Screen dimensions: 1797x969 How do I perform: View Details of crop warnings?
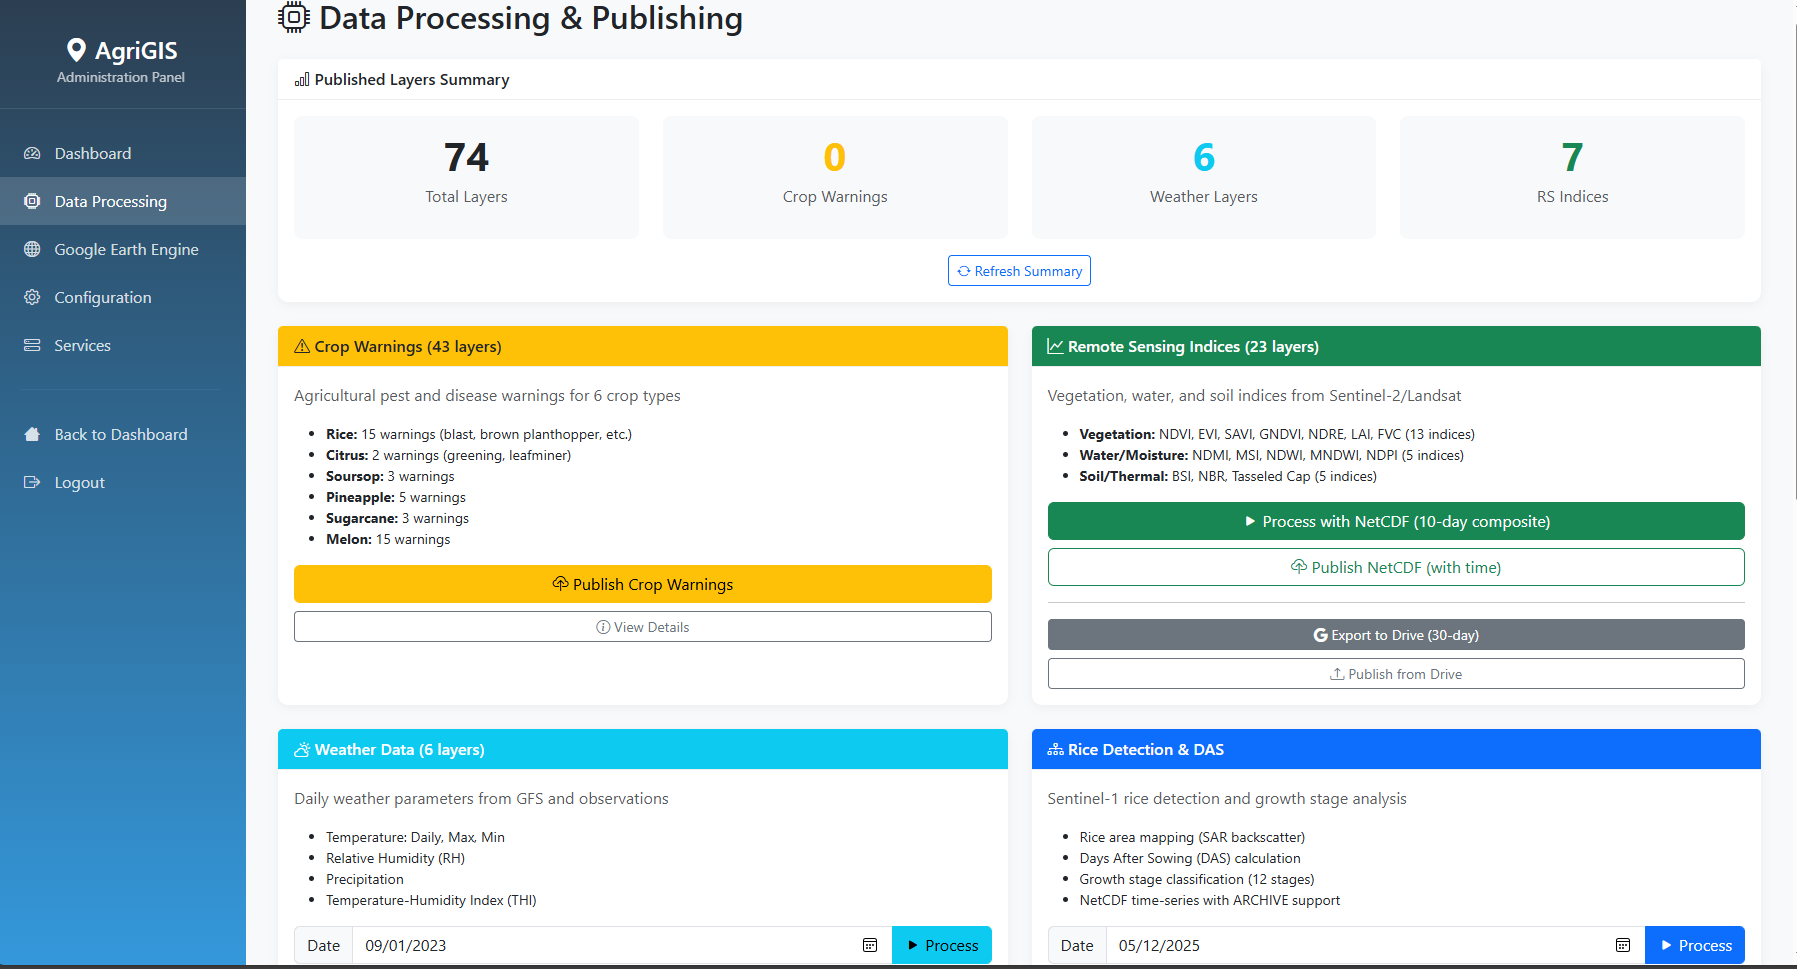coord(642,627)
